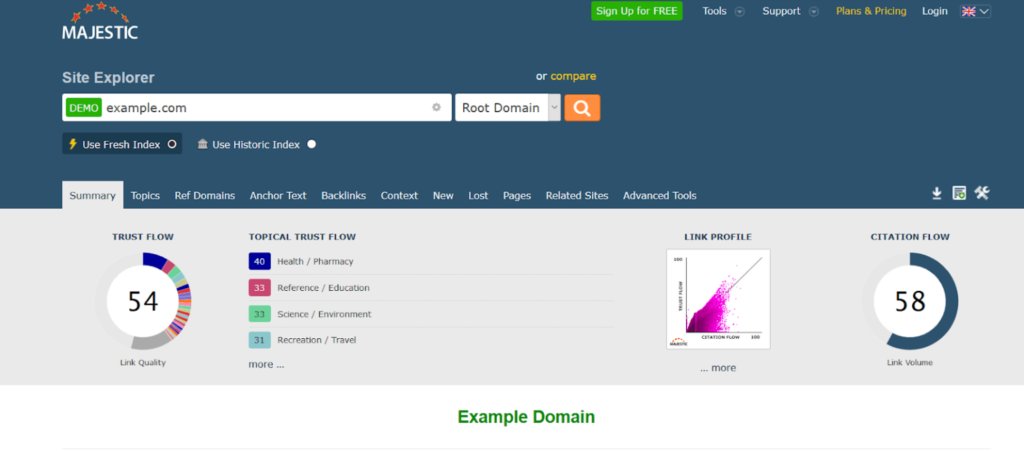
Task: Click the example.com search input field
Action: click(266, 108)
